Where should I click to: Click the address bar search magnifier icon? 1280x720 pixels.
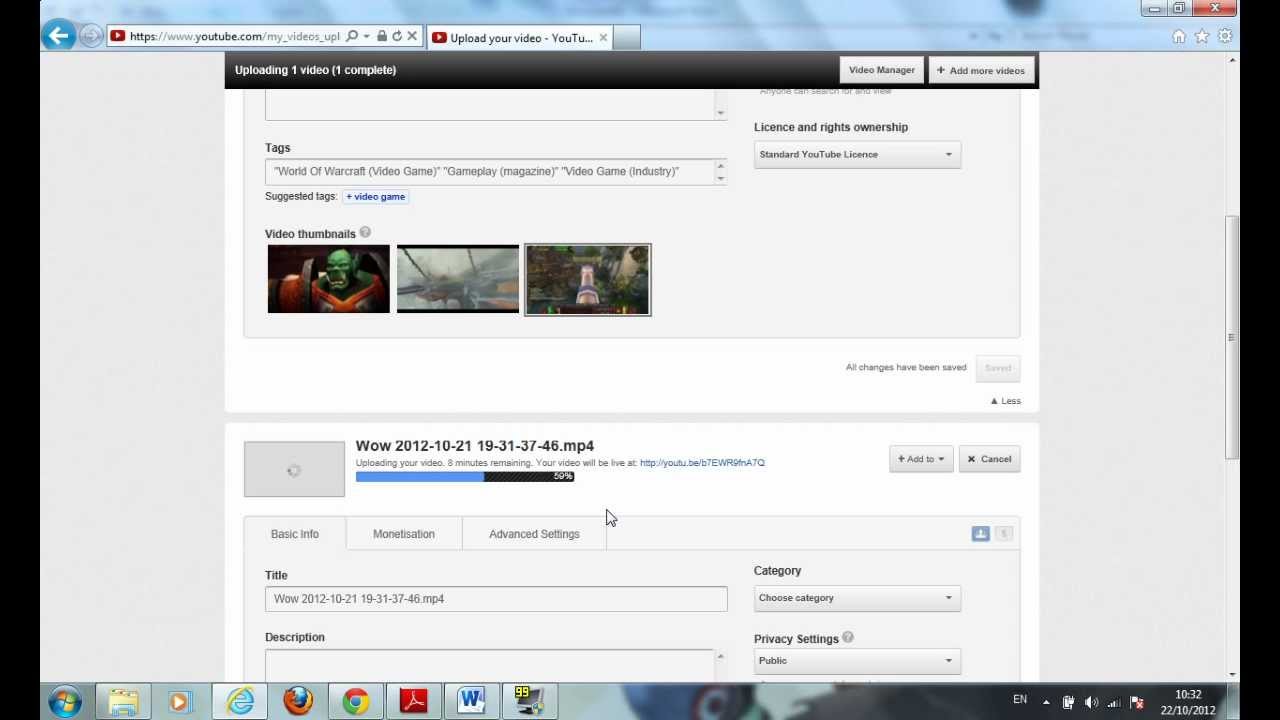[351, 37]
